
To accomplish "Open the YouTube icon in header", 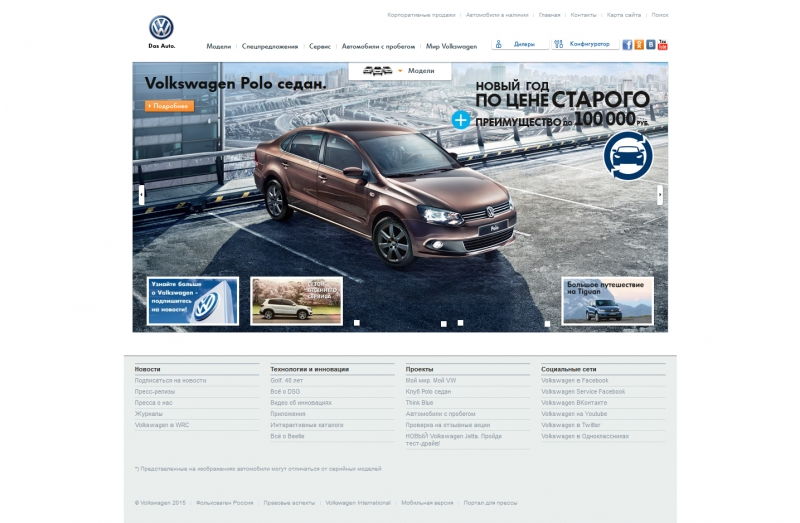I will pos(662,45).
